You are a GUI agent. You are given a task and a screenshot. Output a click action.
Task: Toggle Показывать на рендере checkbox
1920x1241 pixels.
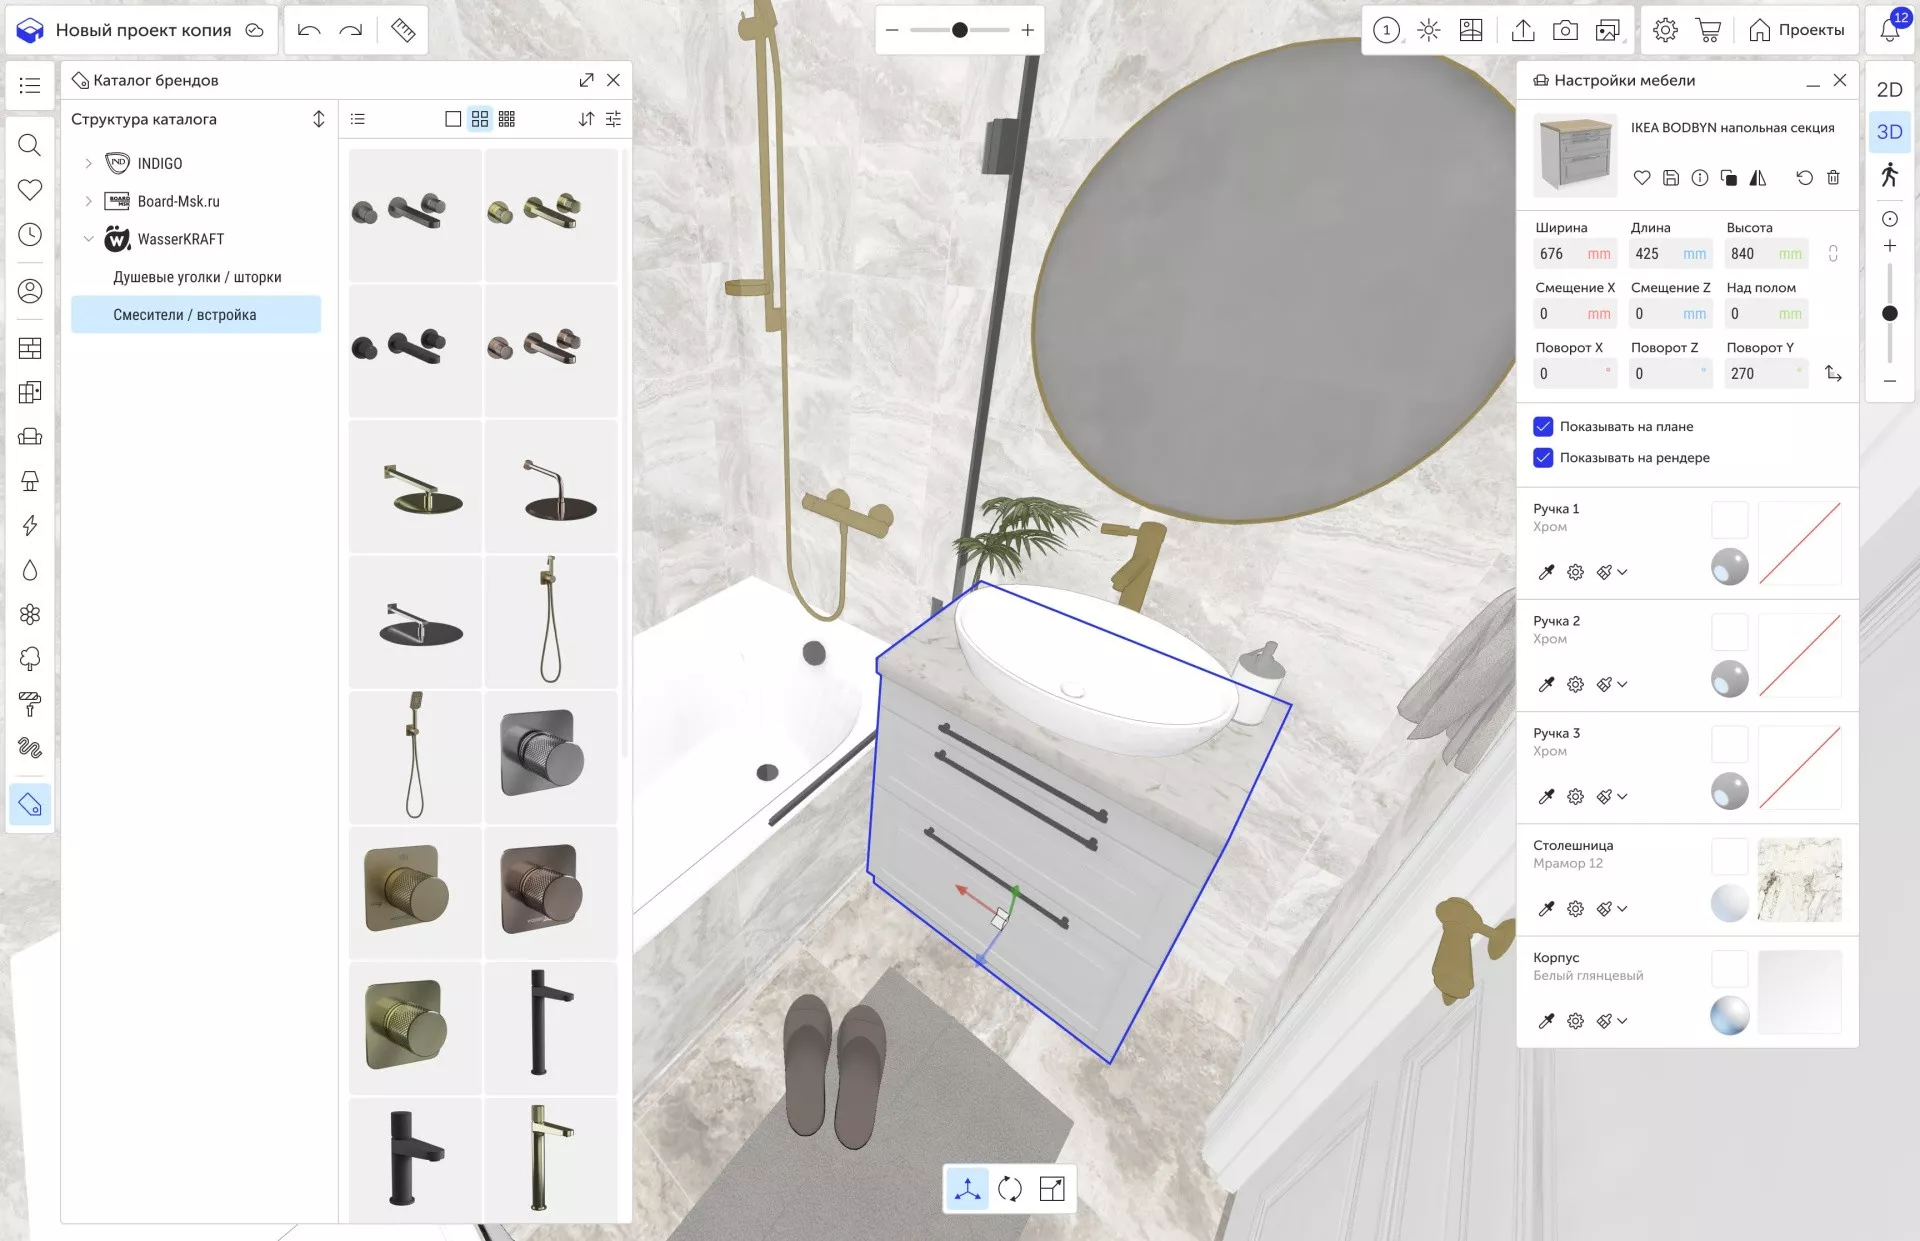(1543, 458)
